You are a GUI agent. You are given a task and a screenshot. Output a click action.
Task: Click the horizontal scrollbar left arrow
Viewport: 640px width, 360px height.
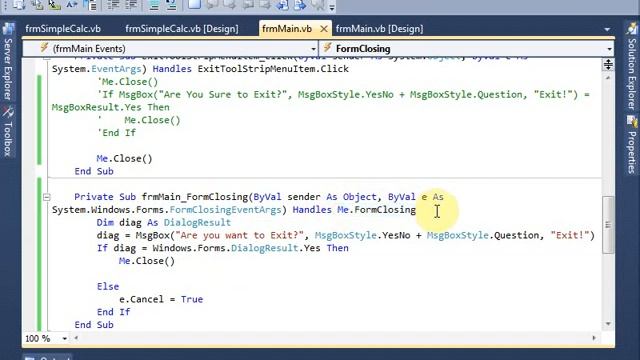(x=76, y=338)
